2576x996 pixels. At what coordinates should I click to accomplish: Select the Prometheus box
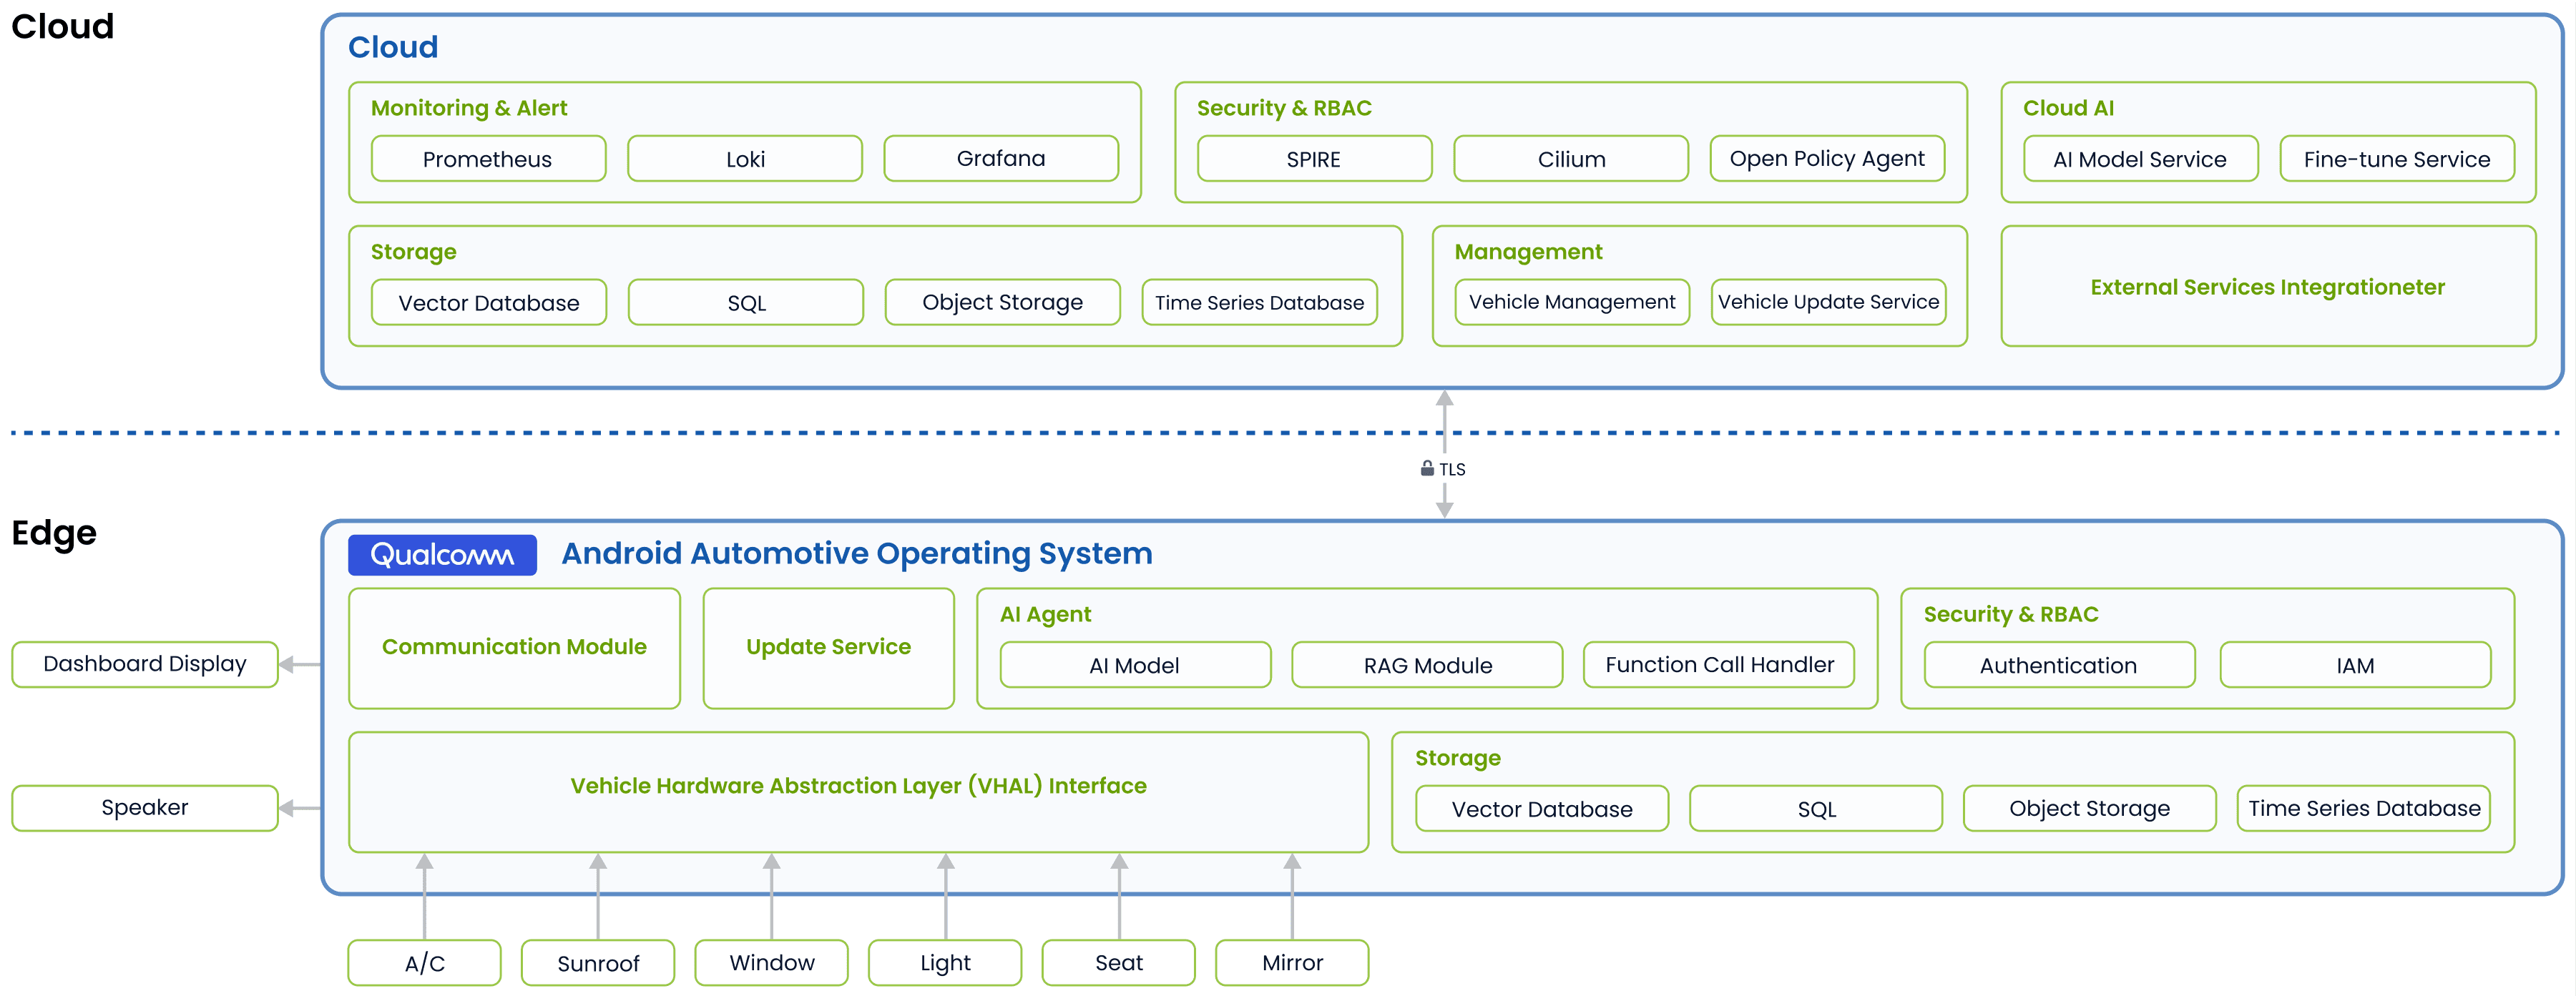pos(488,159)
